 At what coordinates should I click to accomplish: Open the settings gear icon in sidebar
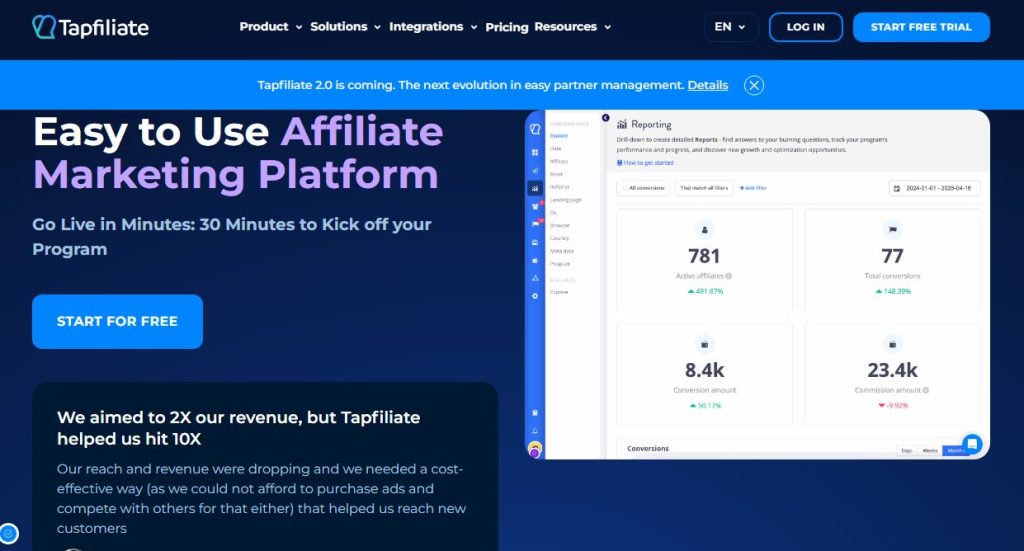[x=535, y=296]
